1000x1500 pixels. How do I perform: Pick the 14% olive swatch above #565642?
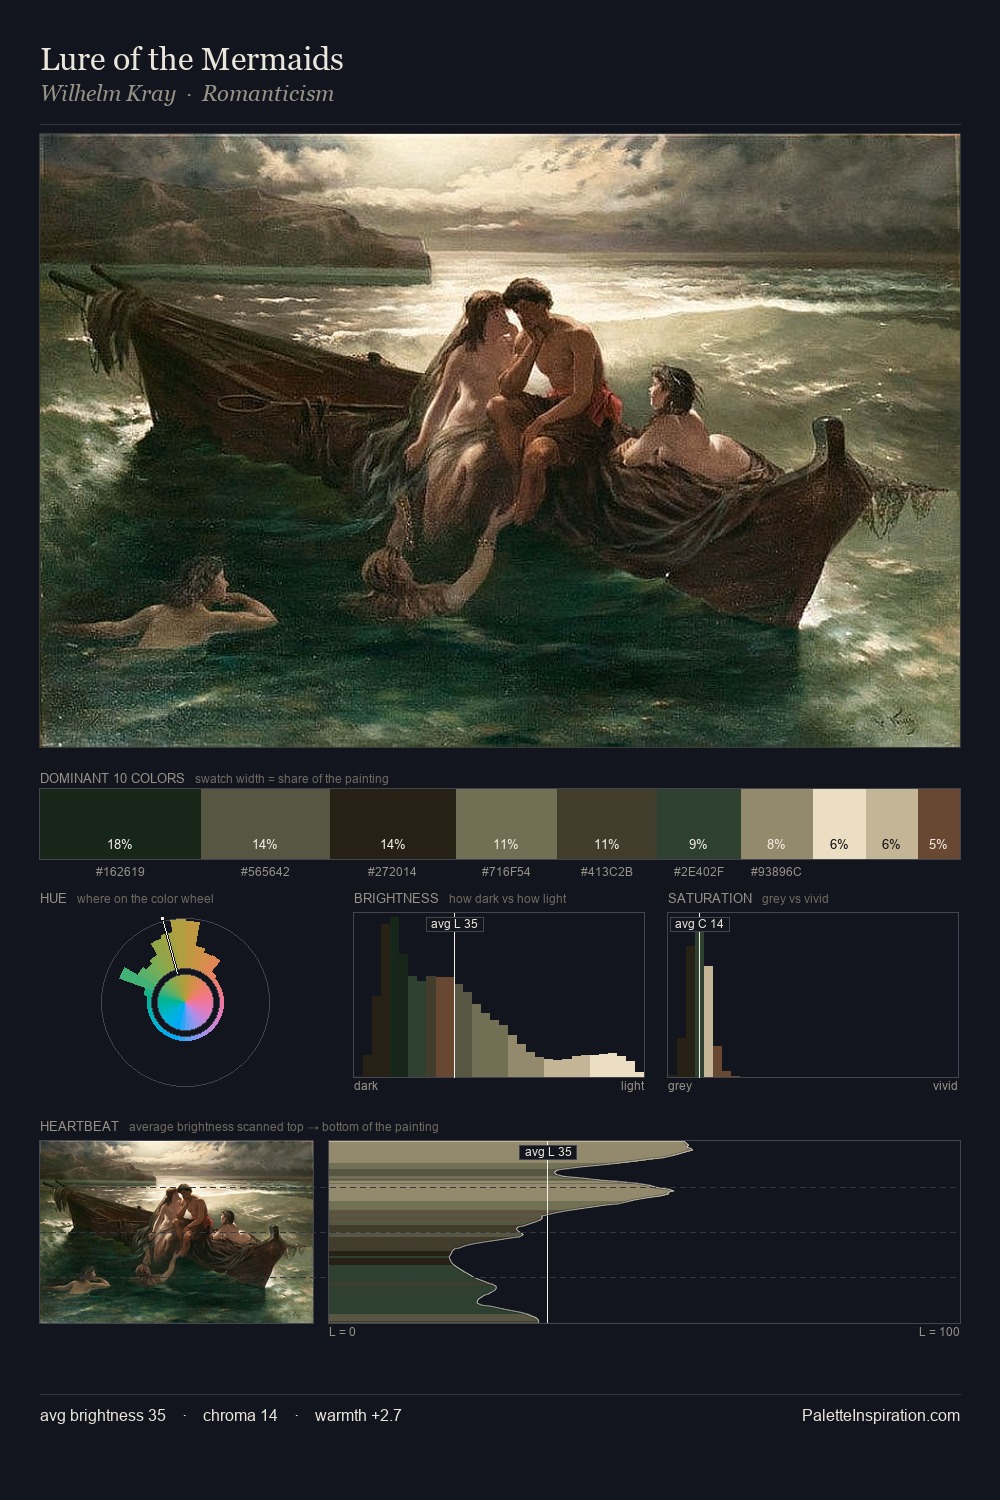point(265,824)
